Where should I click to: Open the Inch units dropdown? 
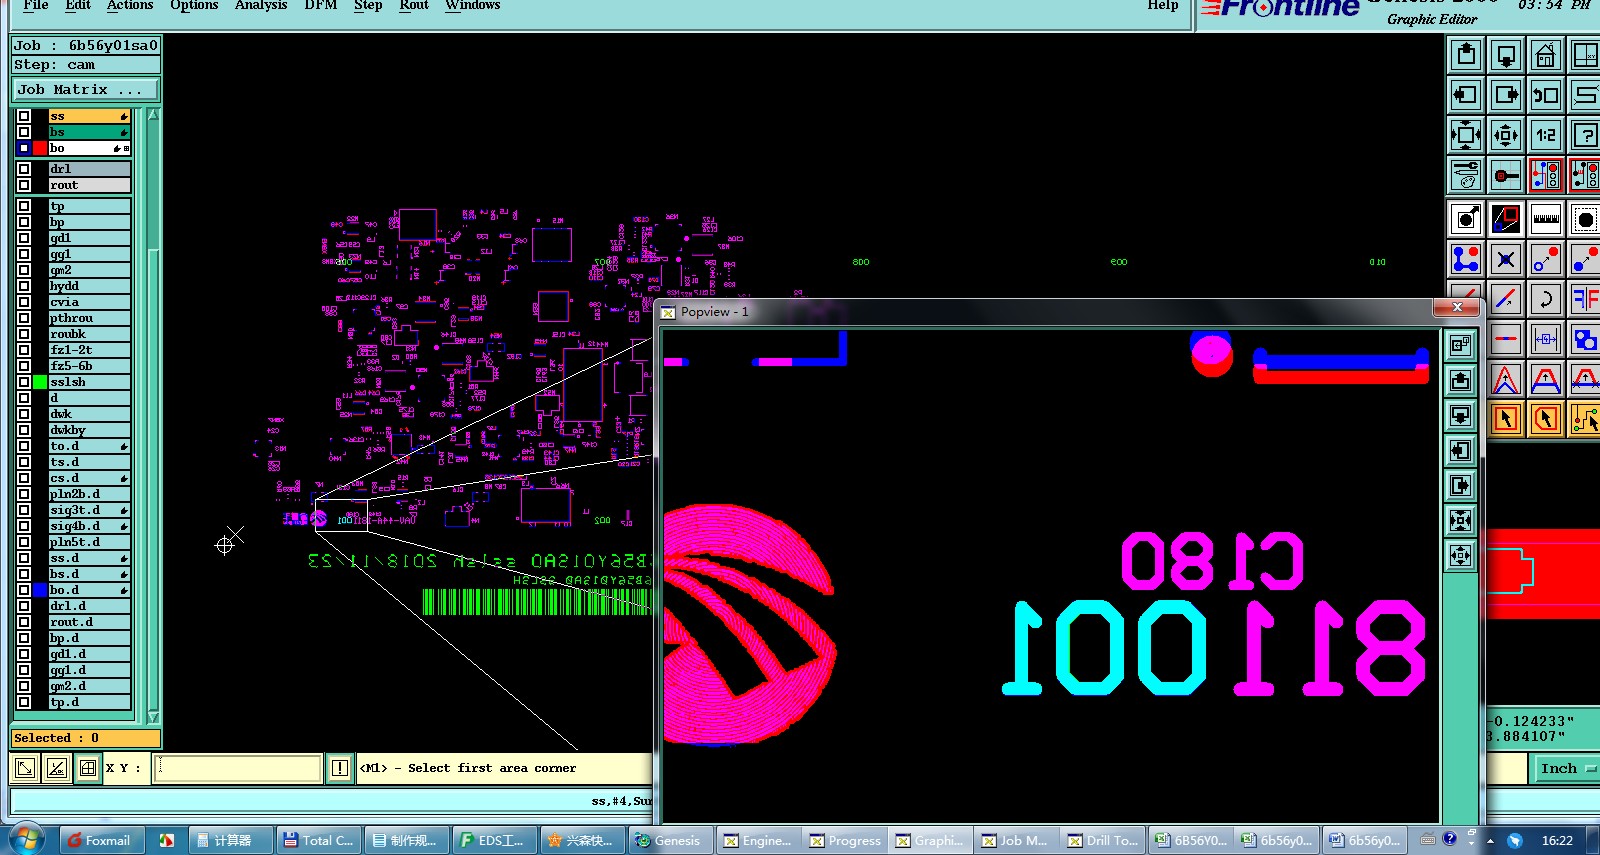pyautogui.click(x=1567, y=768)
